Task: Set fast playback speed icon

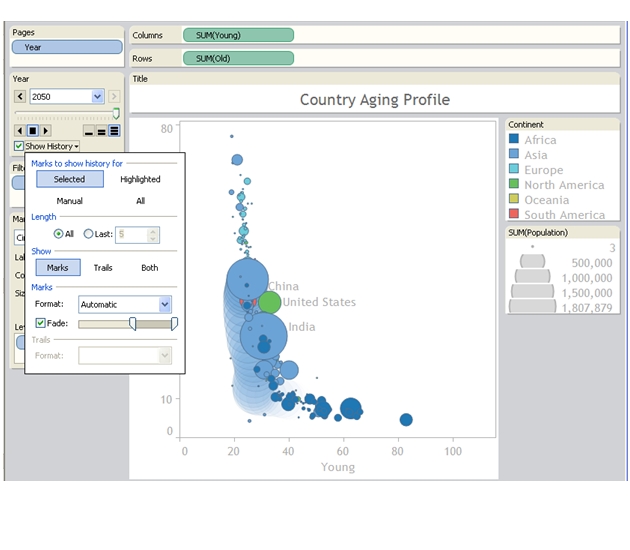Action: [114, 131]
